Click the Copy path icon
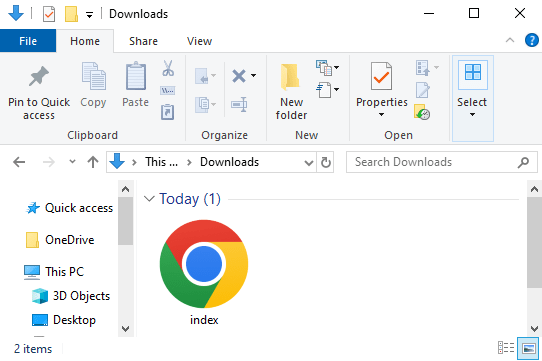542x361 pixels. [x=168, y=91]
